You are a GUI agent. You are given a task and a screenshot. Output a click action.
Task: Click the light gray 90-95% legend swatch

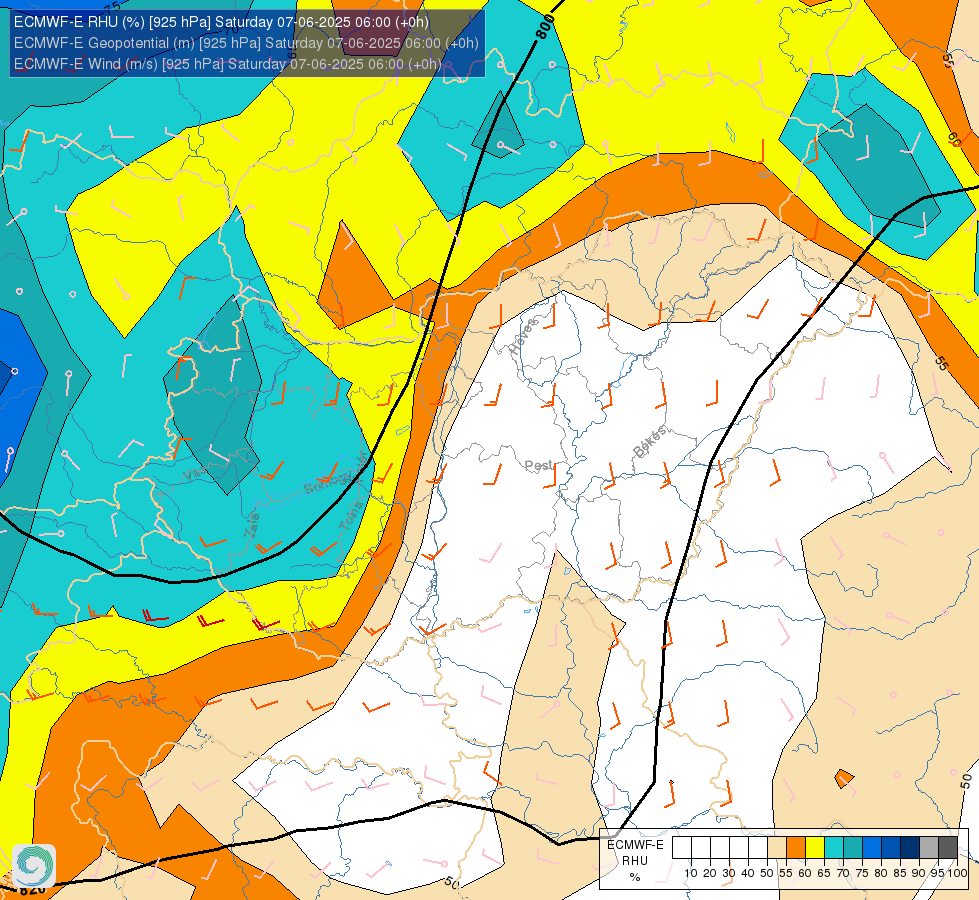point(929,848)
